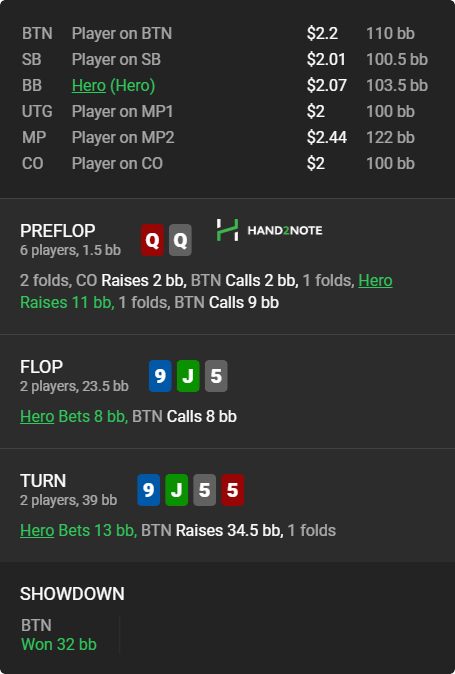Select the blue 9 card on the flop
Viewport: 455px width, 674px height.
click(x=160, y=376)
